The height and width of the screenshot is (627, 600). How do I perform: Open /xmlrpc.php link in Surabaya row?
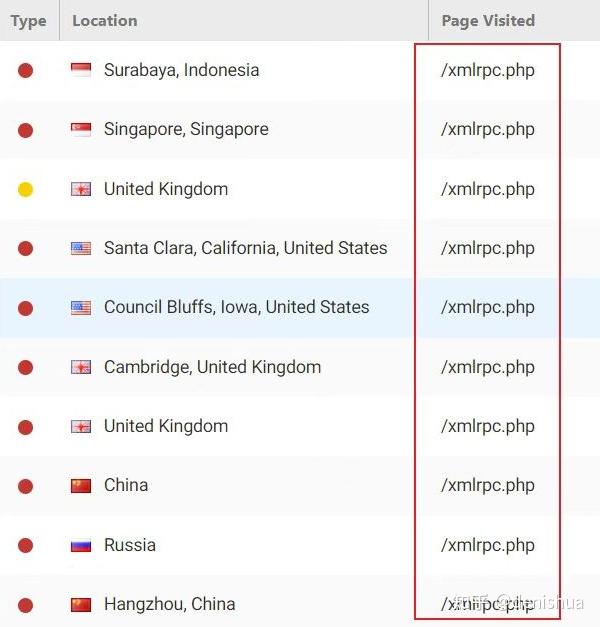point(488,70)
